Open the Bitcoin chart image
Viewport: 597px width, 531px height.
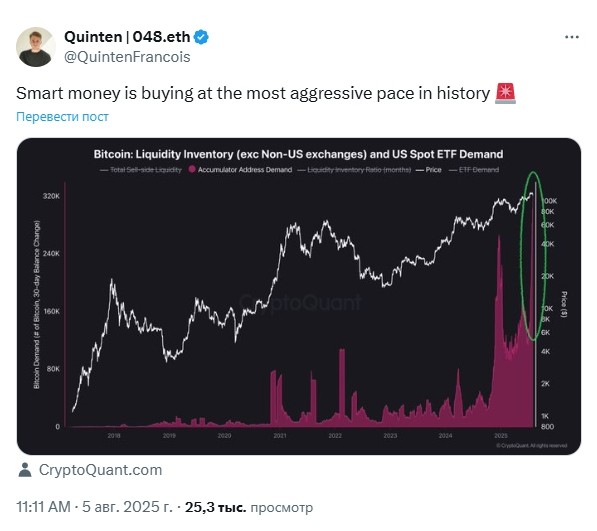point(299,296)
